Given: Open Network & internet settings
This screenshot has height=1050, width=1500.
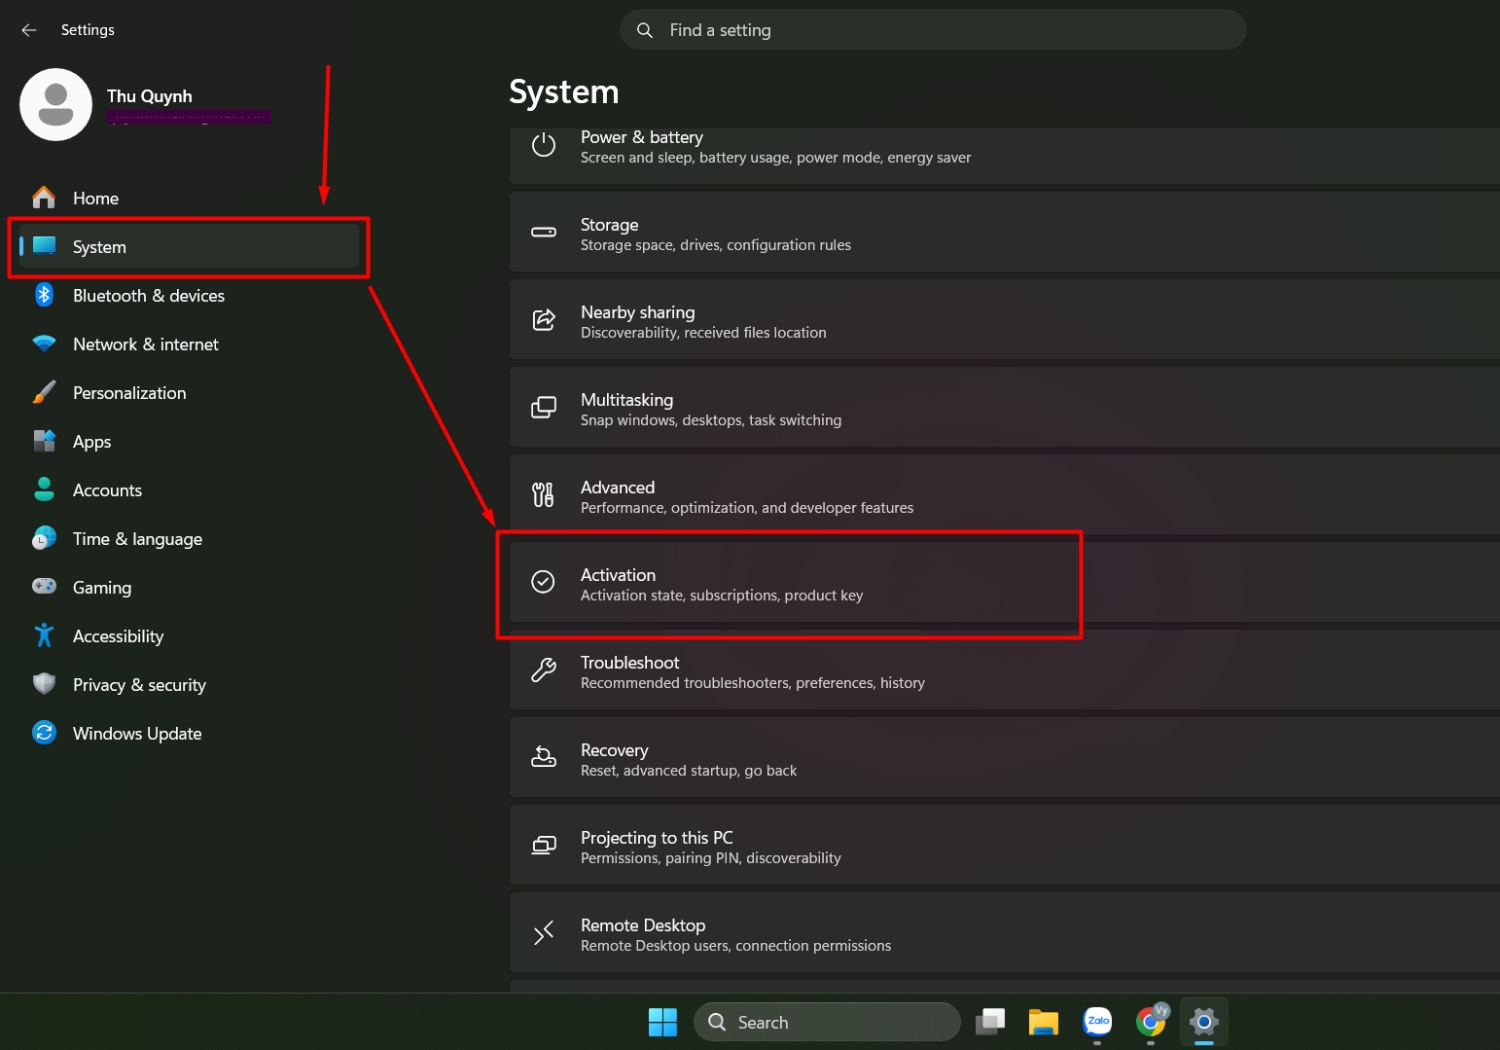Looking at the screenshot, I should pos(189,344).
